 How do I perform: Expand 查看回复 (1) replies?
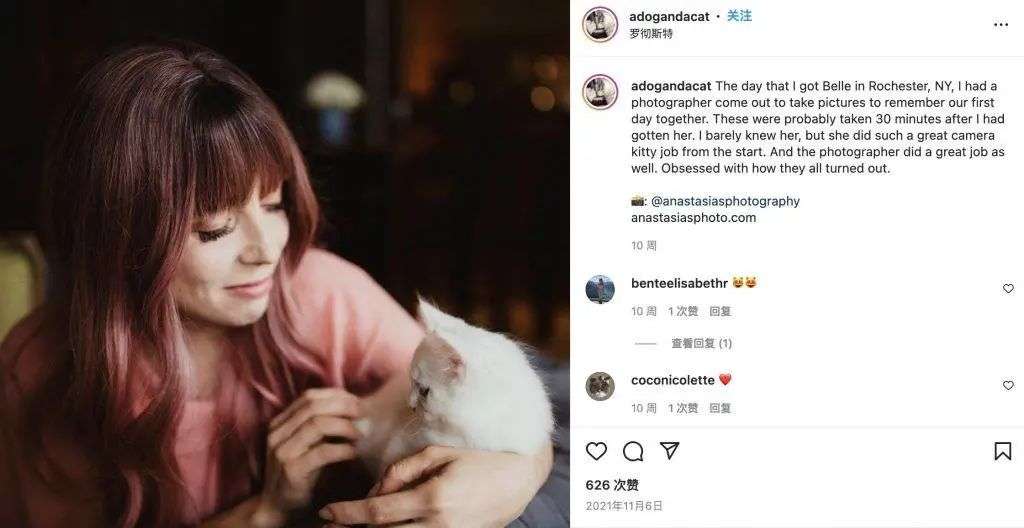701,343
